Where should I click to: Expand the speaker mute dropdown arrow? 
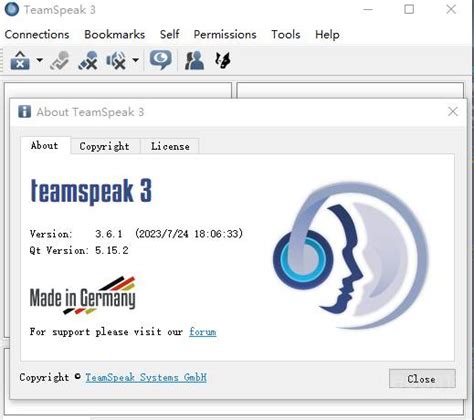point(135,60)
